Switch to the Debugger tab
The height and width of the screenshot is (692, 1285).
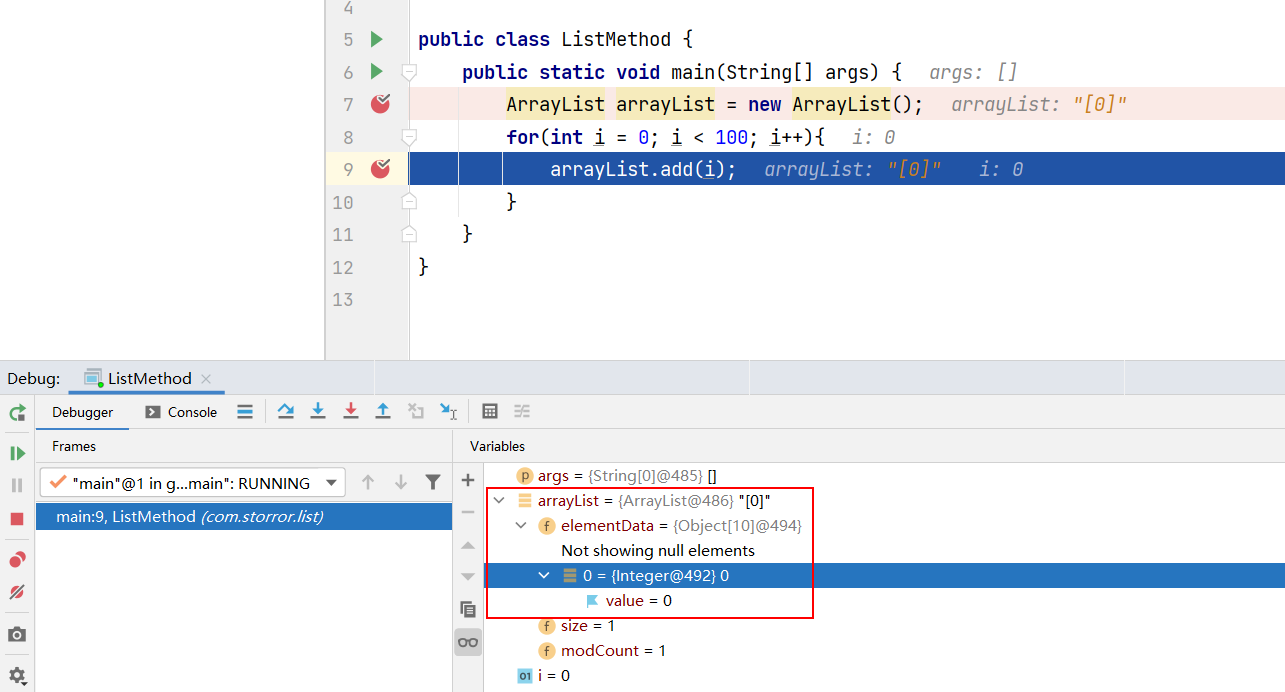[x=83, y=412]
